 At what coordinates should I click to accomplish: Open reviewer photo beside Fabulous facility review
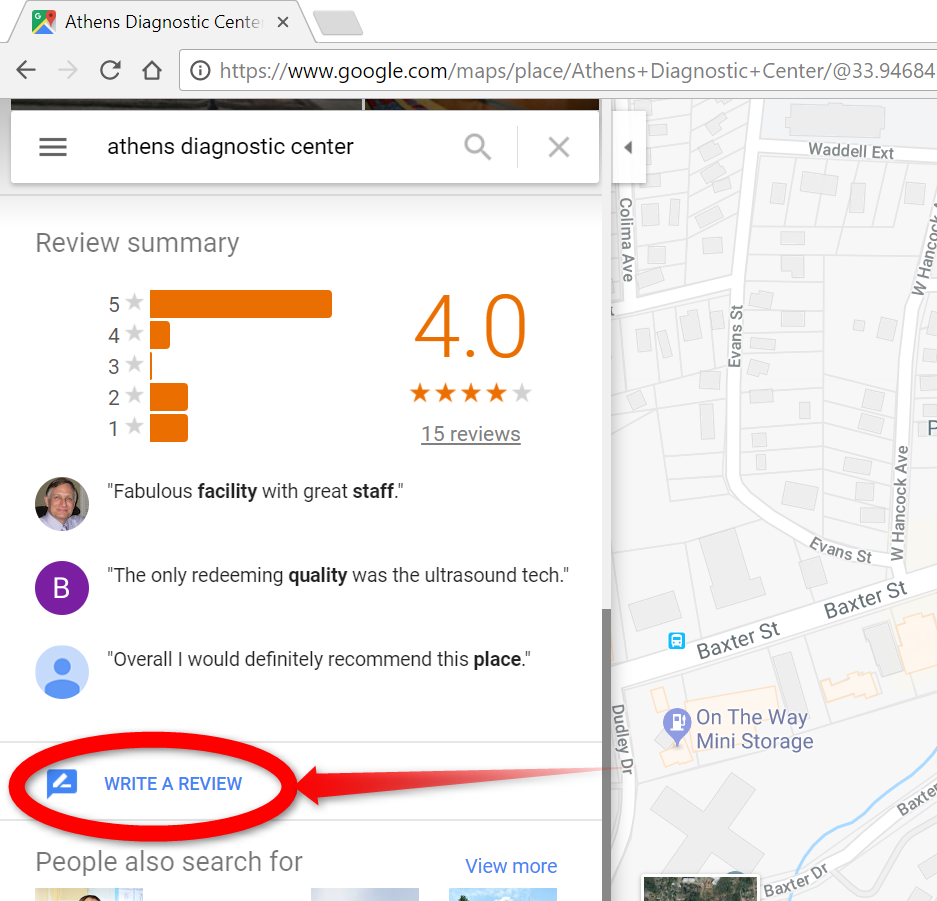(x=62, y=504)
